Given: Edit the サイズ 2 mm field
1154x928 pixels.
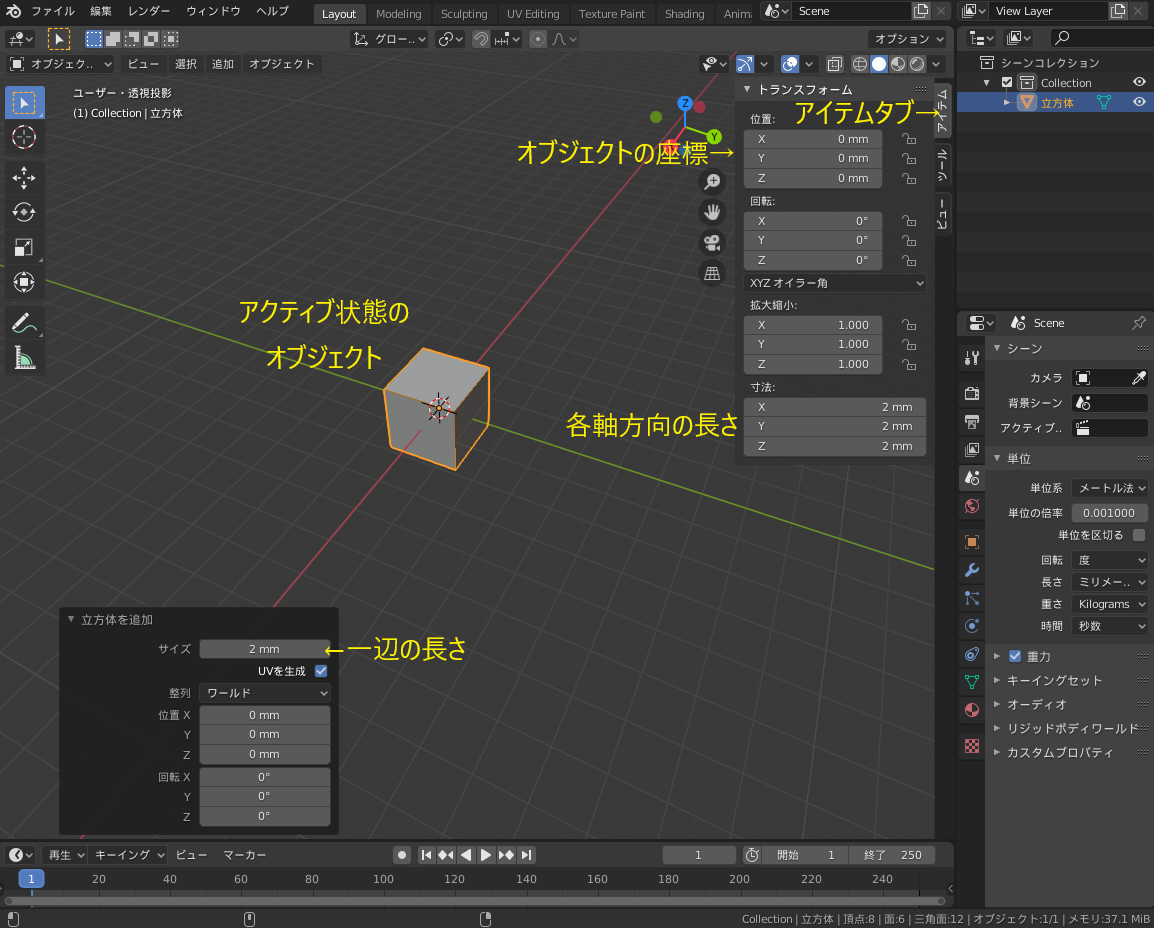Looking at the screenshot, I should 265,649.
